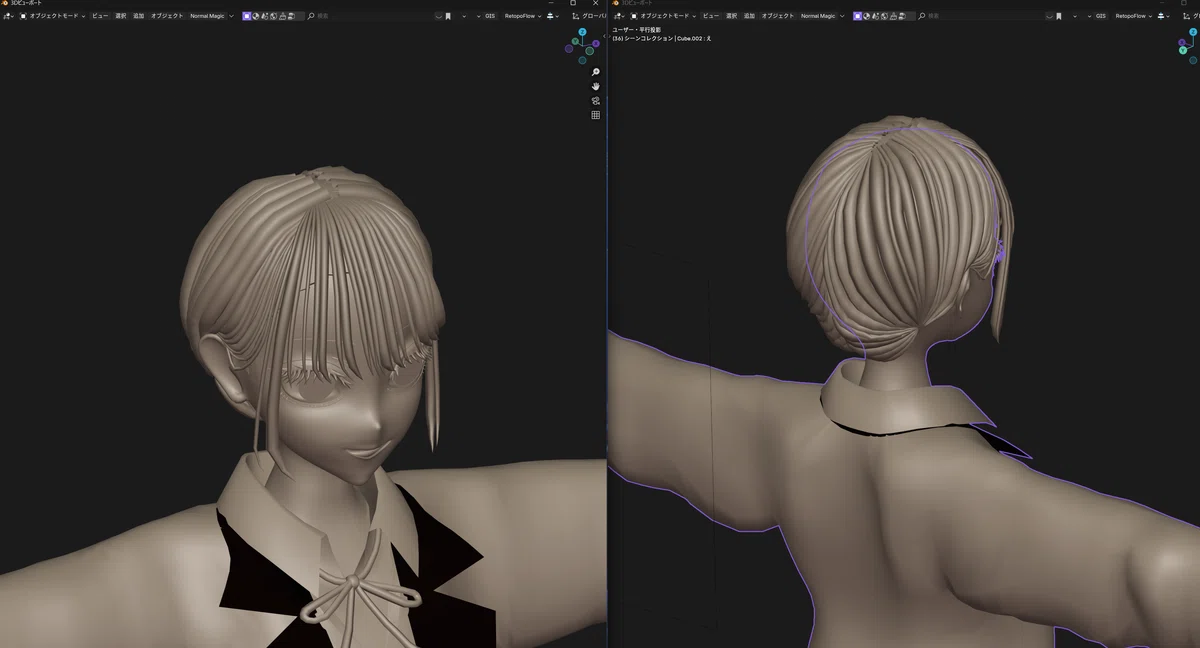Toggle highlighted square icon in right viewport header
1200x648 pixels.
(858, 16)
